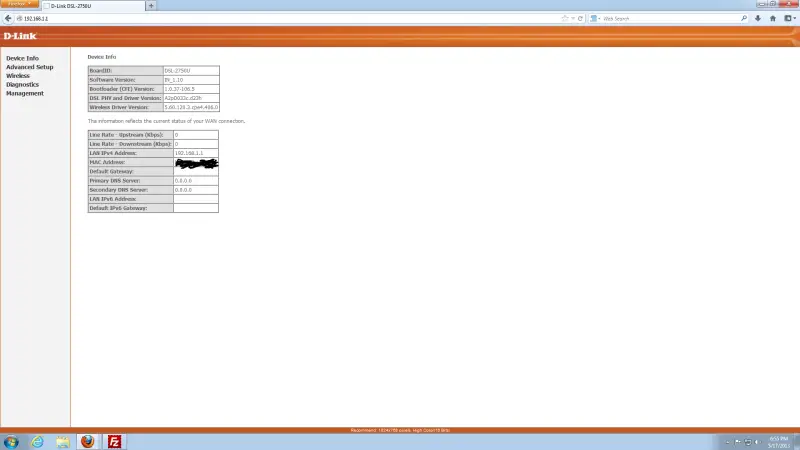The image size is (800, 450).
Task: Open Advanced Setup in the sidebar
Action: click(30, 67)
